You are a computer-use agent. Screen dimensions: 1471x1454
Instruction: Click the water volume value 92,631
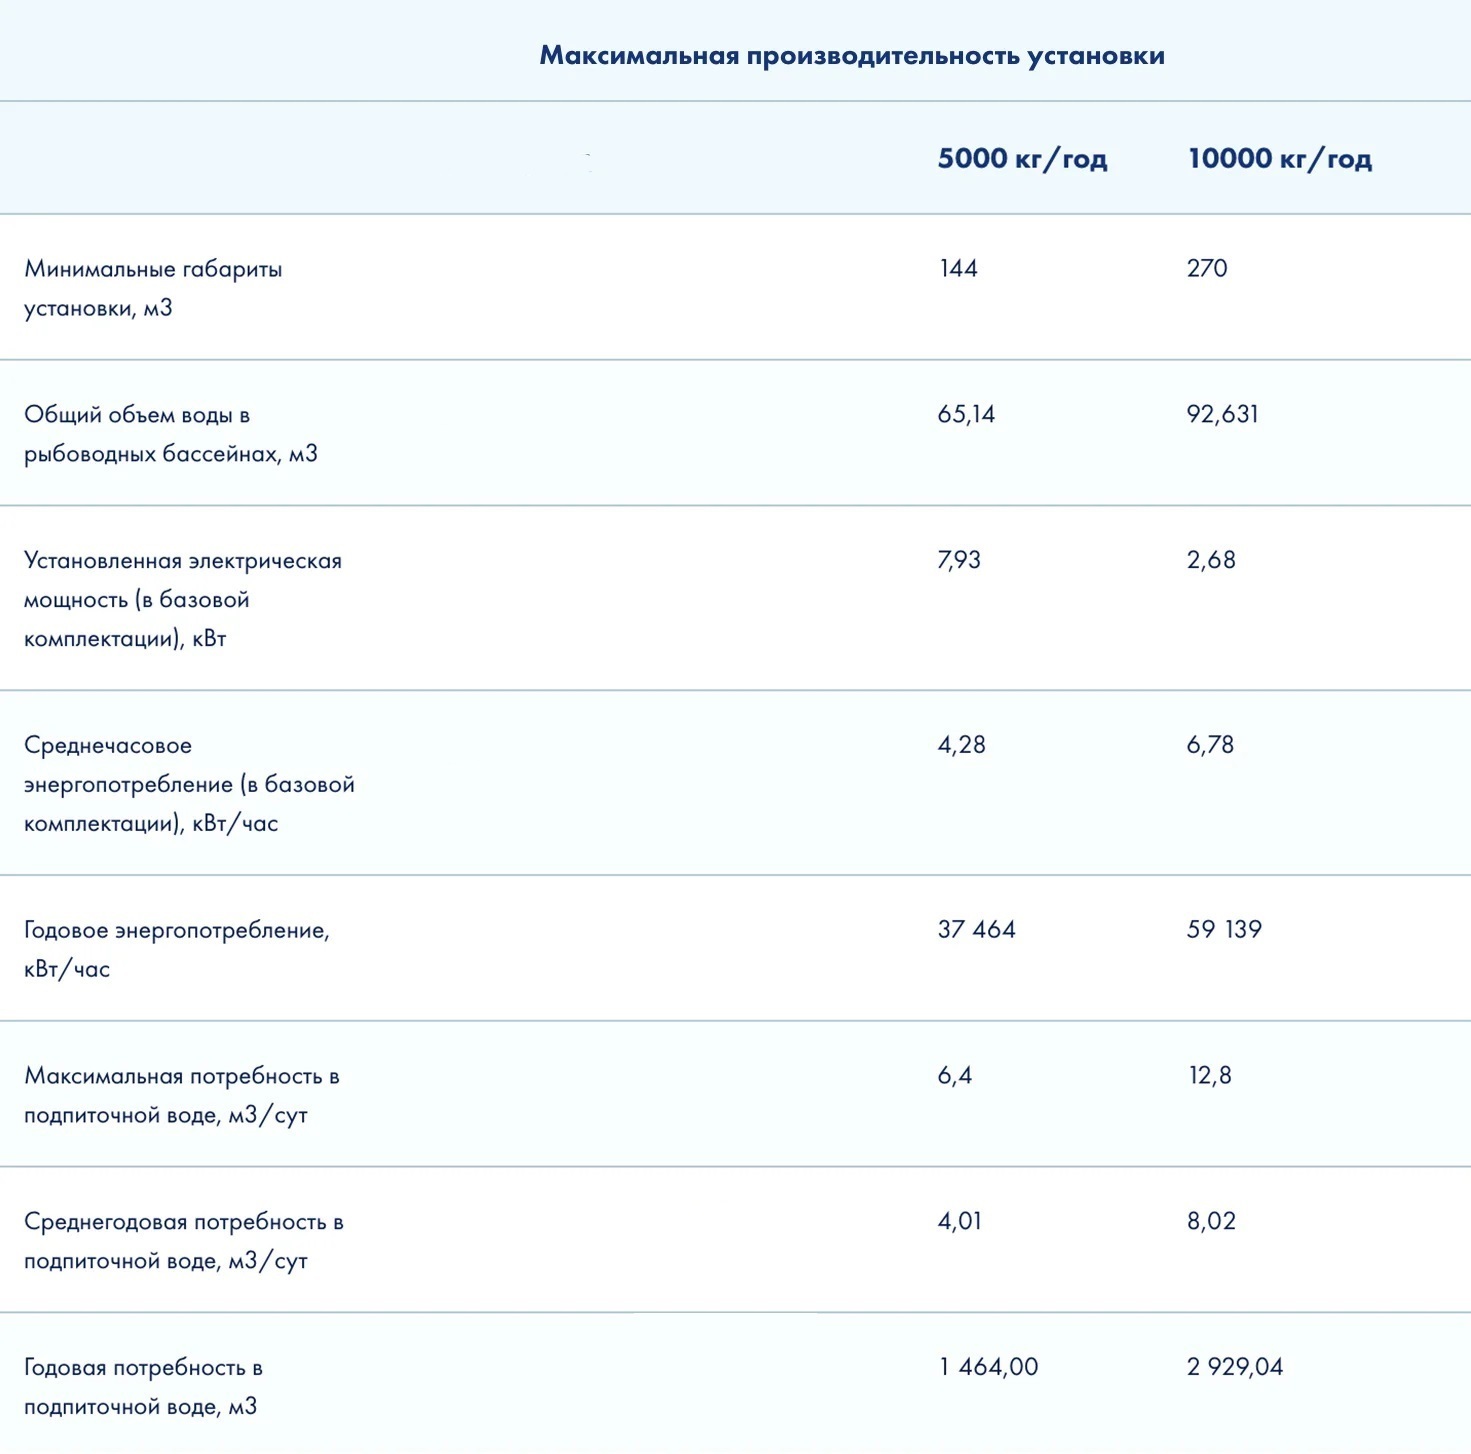pyautogui.click(x=1222, y=414)
